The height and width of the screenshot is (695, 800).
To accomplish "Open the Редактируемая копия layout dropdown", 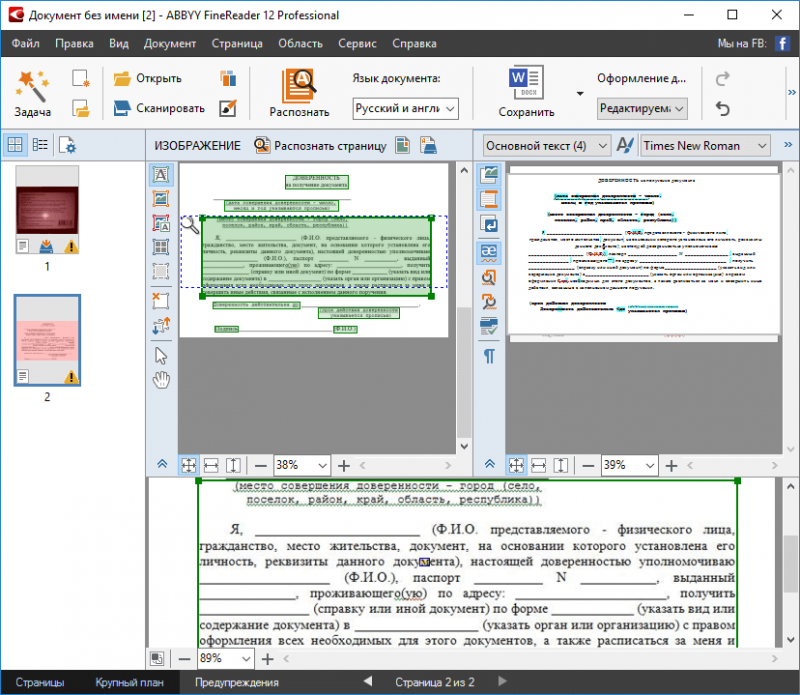I will point(642,109).
